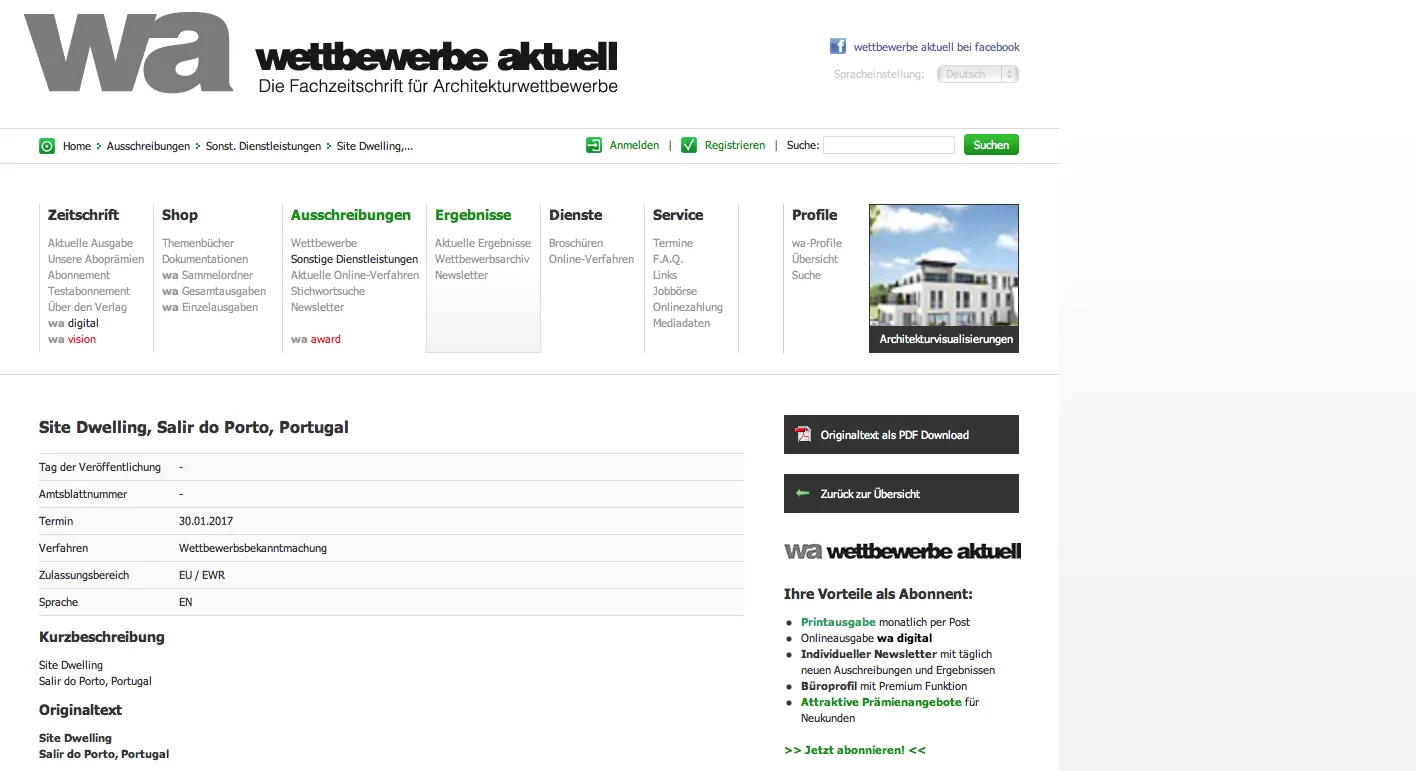Image resolution: width=1416 pixels, height=771 pixels.
Task: Click the Suchen button
Action: click(x=991, y=145)
